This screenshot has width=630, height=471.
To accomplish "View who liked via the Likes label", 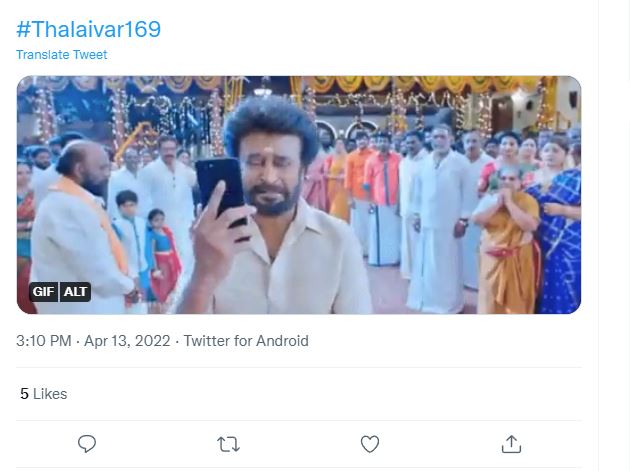I will (x=50, y=394).
